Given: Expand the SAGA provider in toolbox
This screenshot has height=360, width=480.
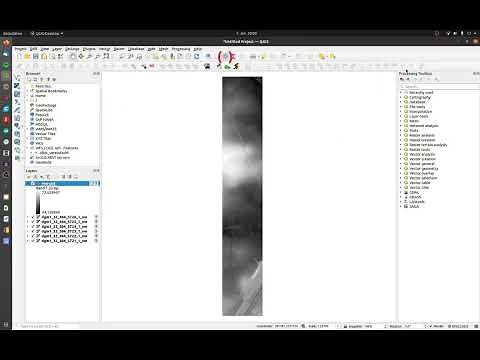Looking at the screenshot, I should (401, 207).
